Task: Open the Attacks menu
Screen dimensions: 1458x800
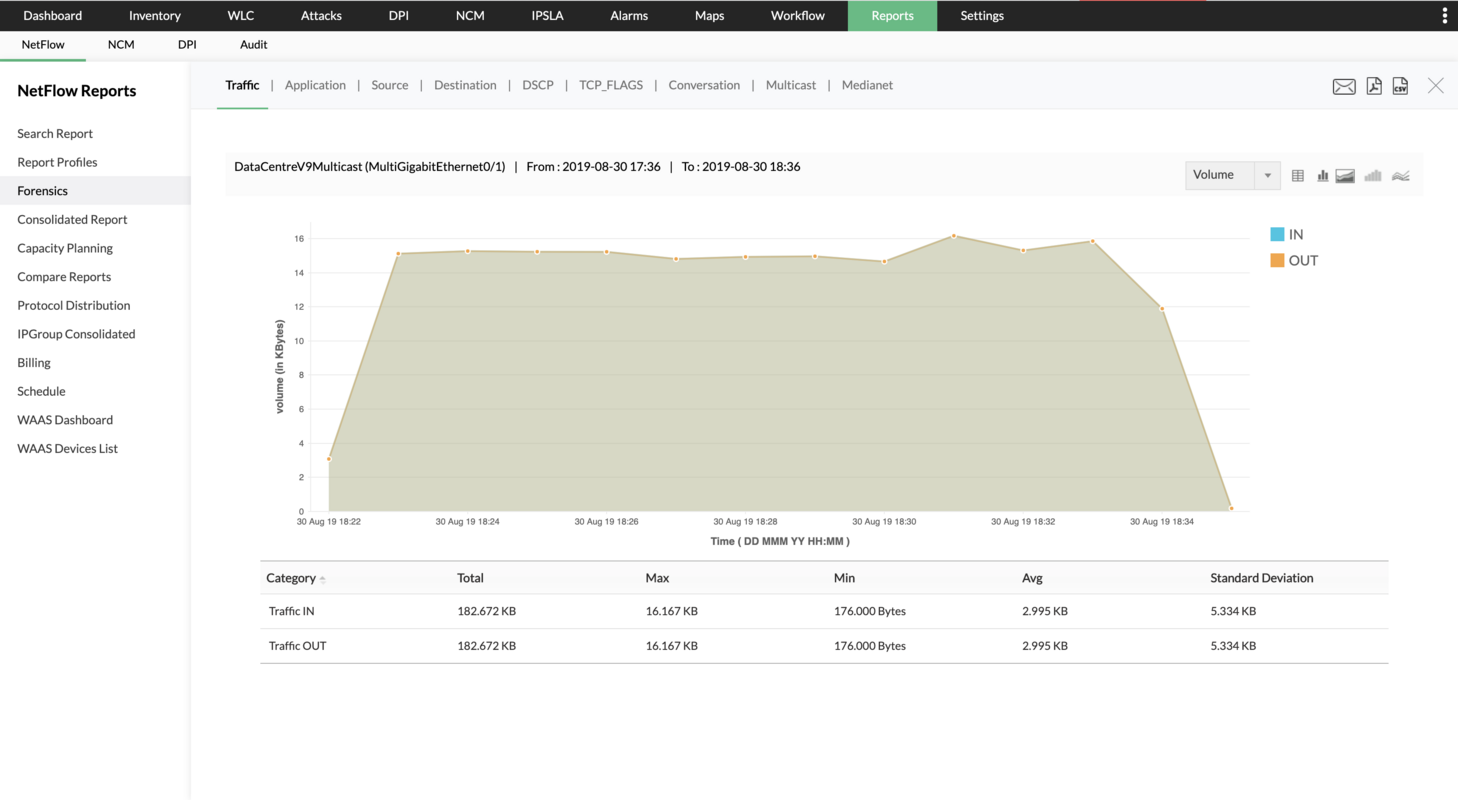Action: click(321, 16)
